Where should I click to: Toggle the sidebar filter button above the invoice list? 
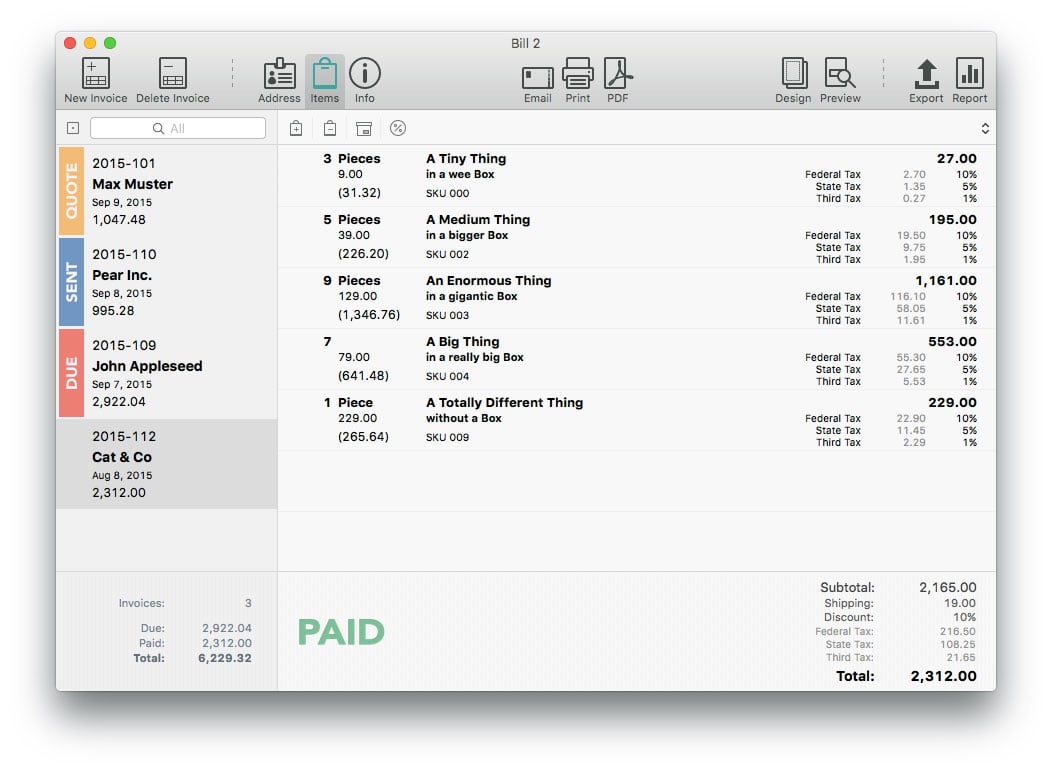point(74,128)
